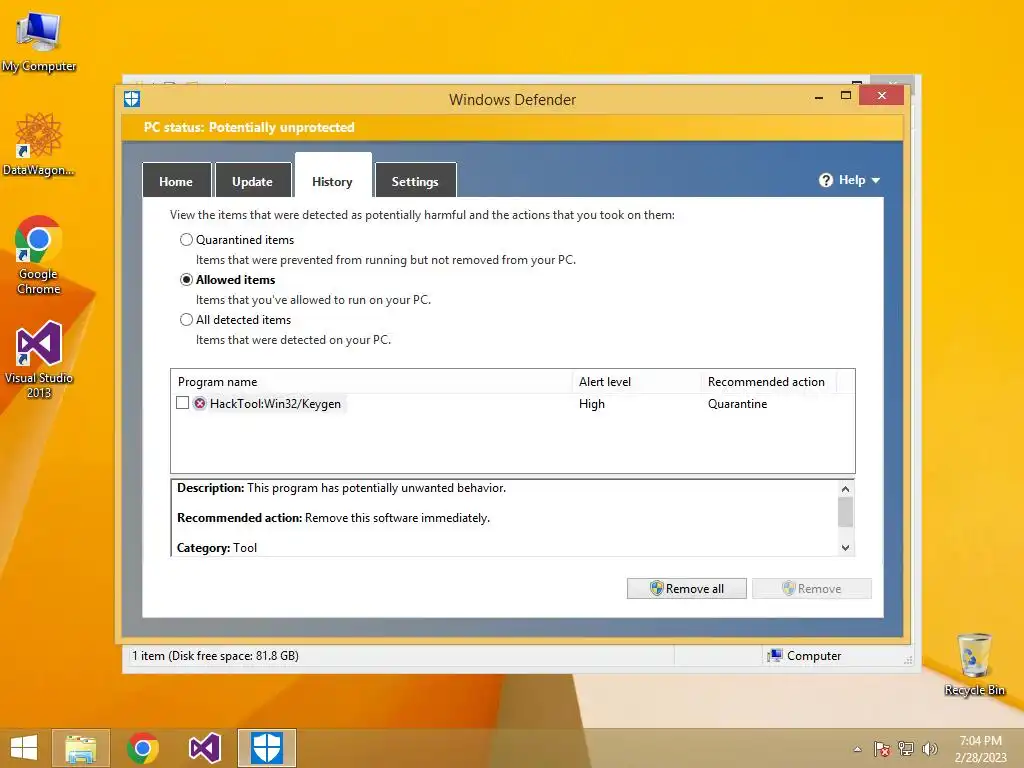Click the 1 item disk free space status text
This screenshot has height=768, width=1024.
(216, 656)
